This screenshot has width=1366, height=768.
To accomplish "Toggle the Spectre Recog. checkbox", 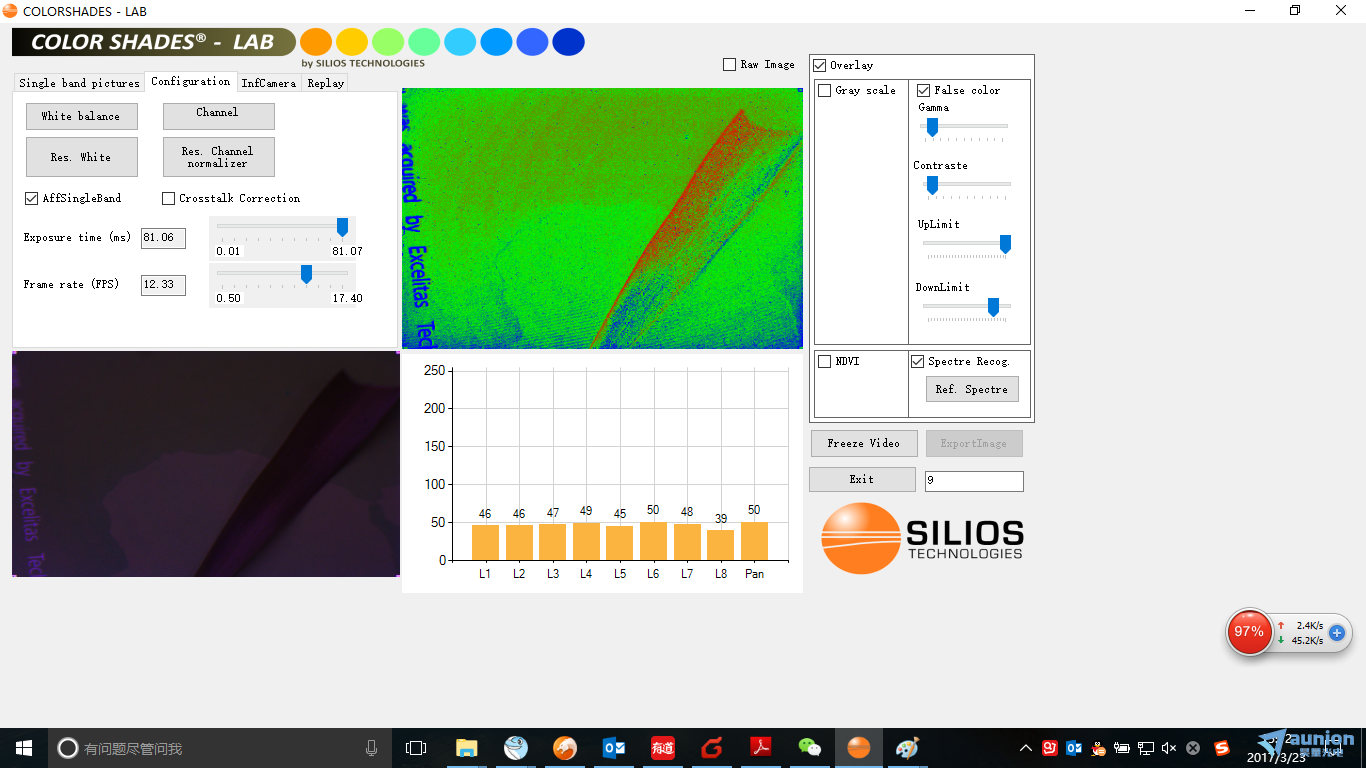I will pos(917,361).
